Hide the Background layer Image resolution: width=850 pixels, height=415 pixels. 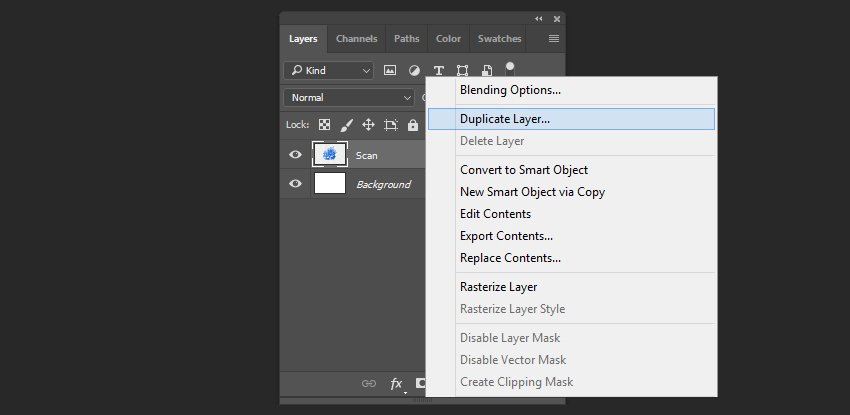point(295,184)
